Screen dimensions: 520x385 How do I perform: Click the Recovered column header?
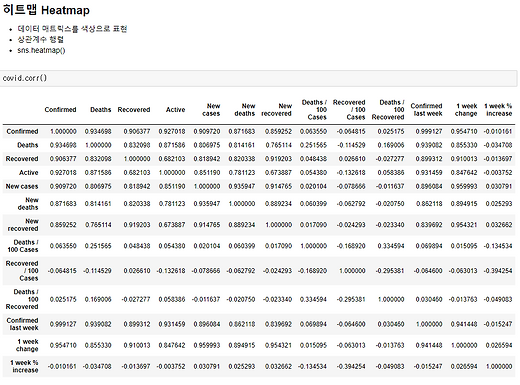coord(134,110)
